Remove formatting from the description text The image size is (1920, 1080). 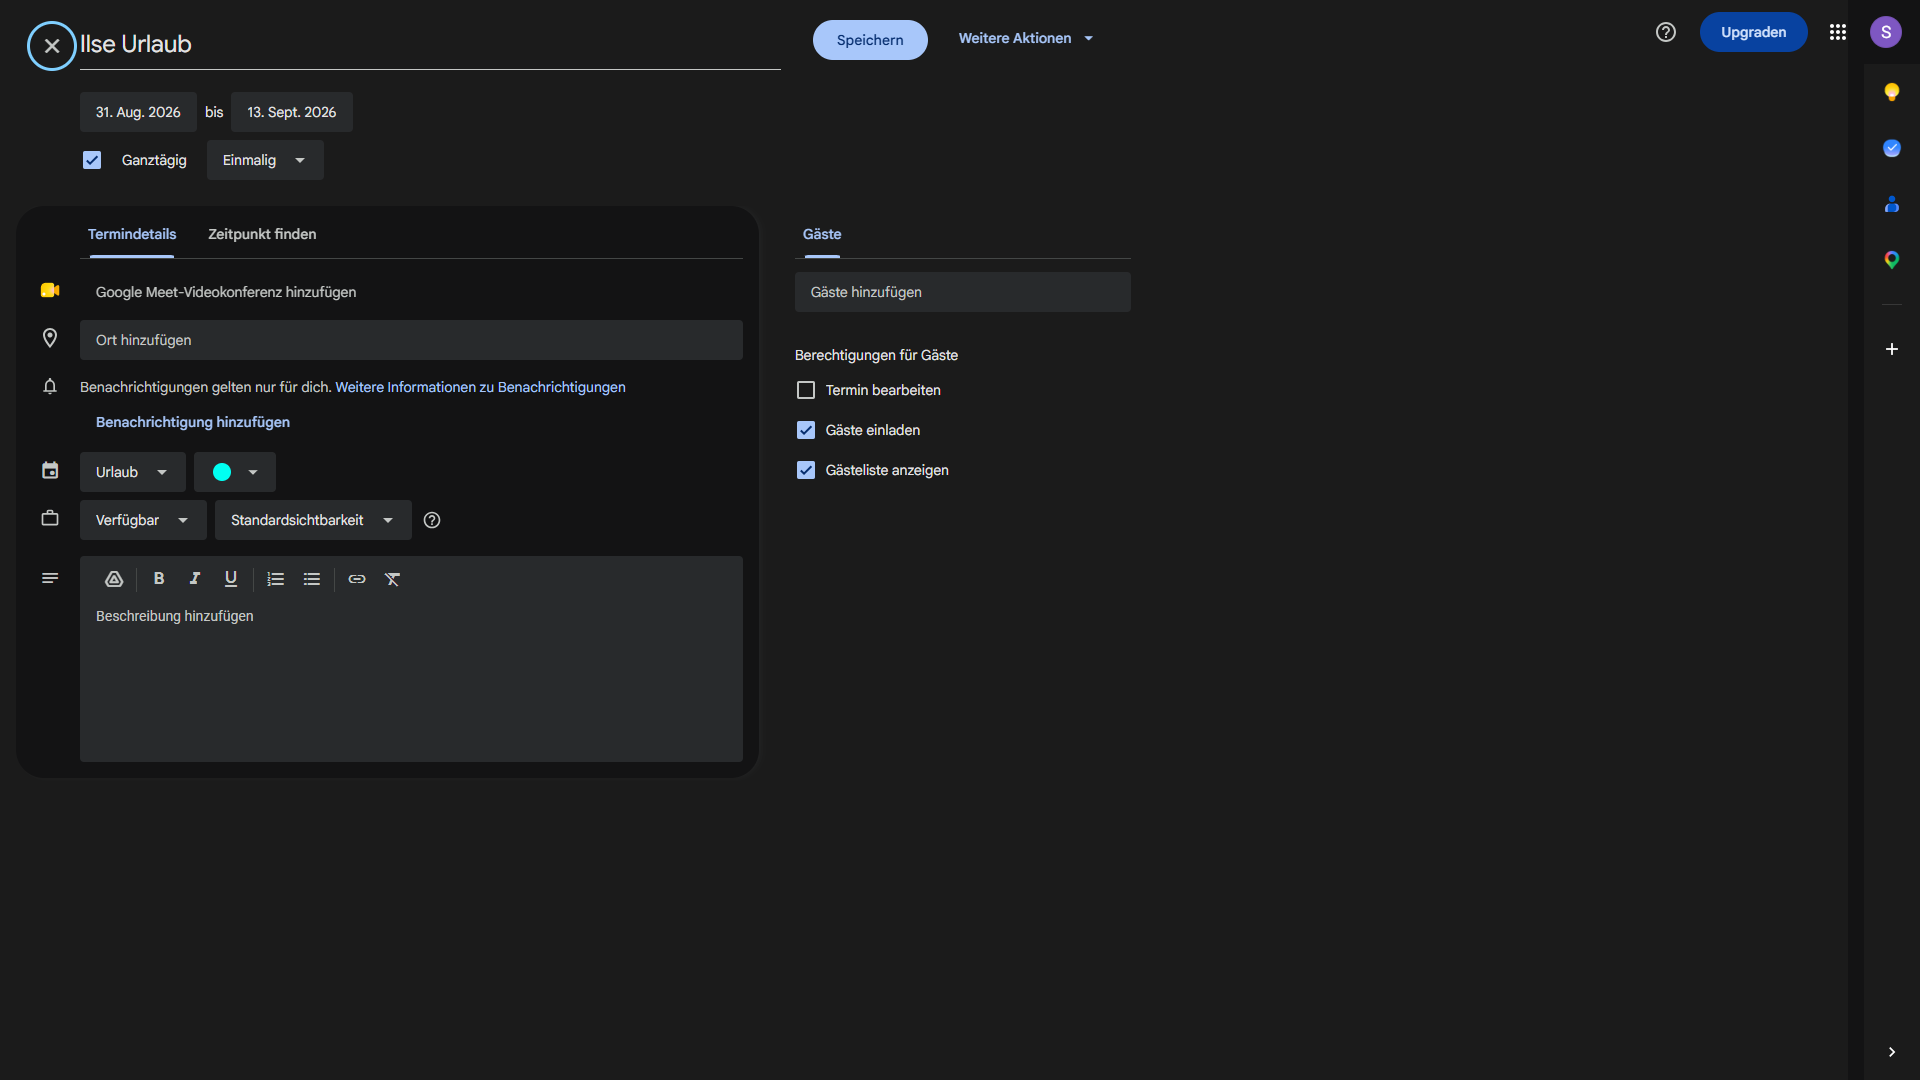point(393,579)
